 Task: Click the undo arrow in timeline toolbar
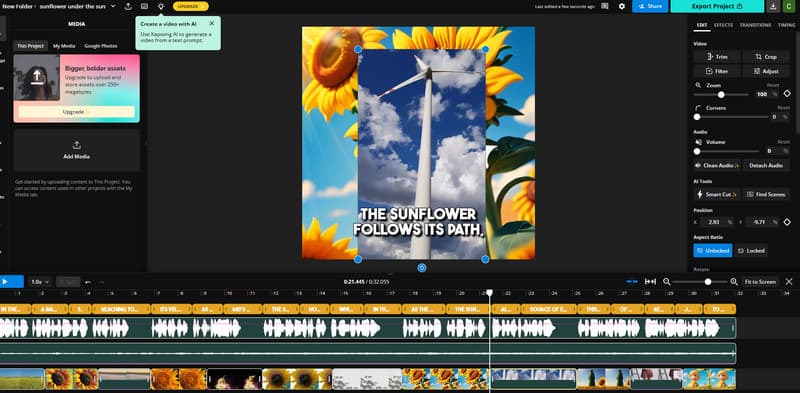pyautogui.click(x=88, y=282)
